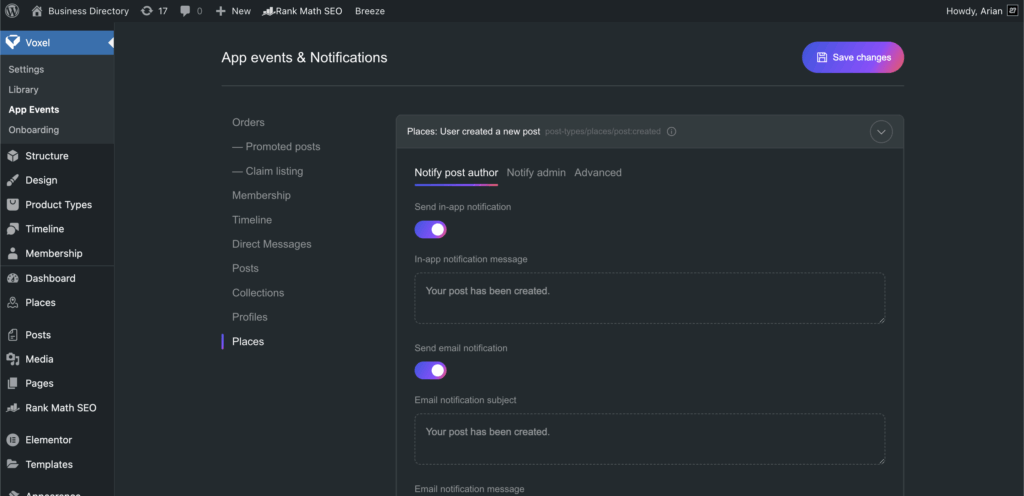Click the comments bubble icon
The image size is (1024, 496).
(x=185, y=11)
